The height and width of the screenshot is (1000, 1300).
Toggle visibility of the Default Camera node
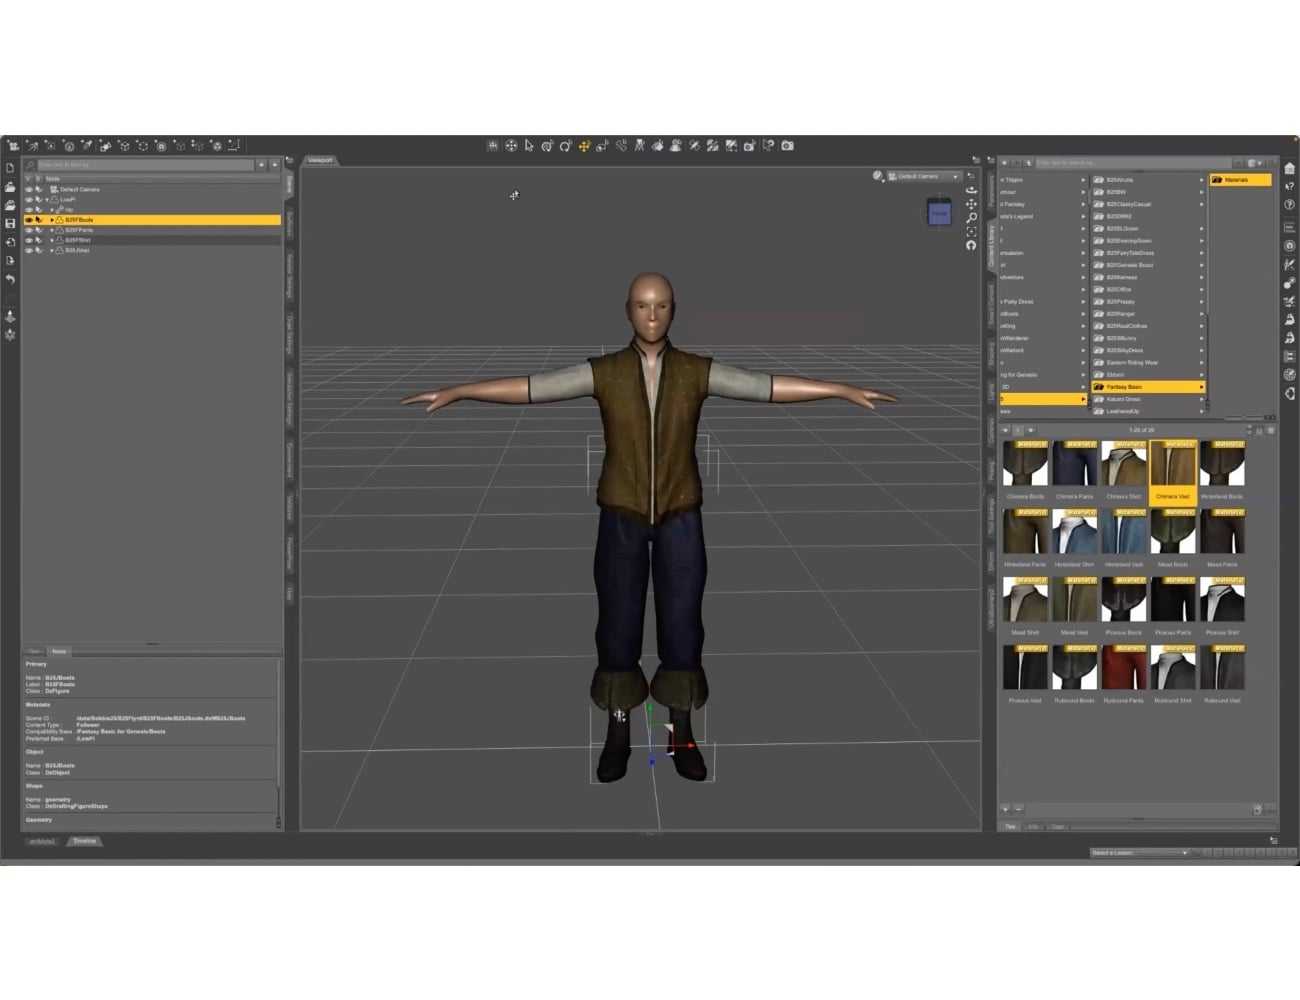click(x=29, y=189)
